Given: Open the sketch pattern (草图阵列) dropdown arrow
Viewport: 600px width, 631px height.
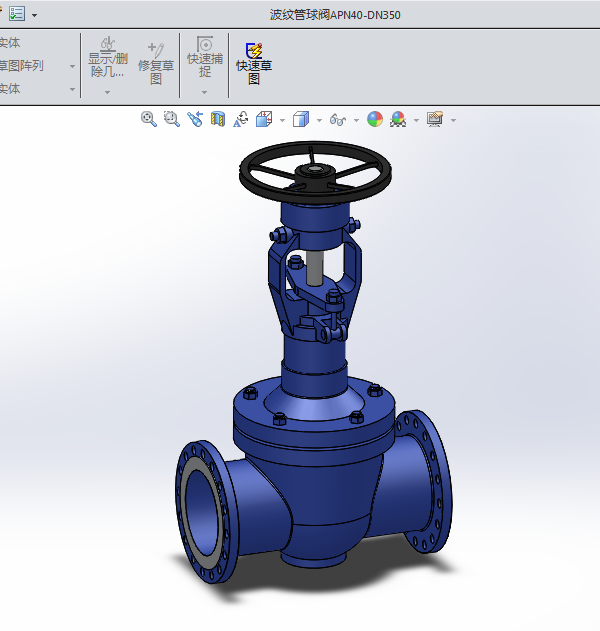Looking at the screenshot, I should (x=72, y=66).
